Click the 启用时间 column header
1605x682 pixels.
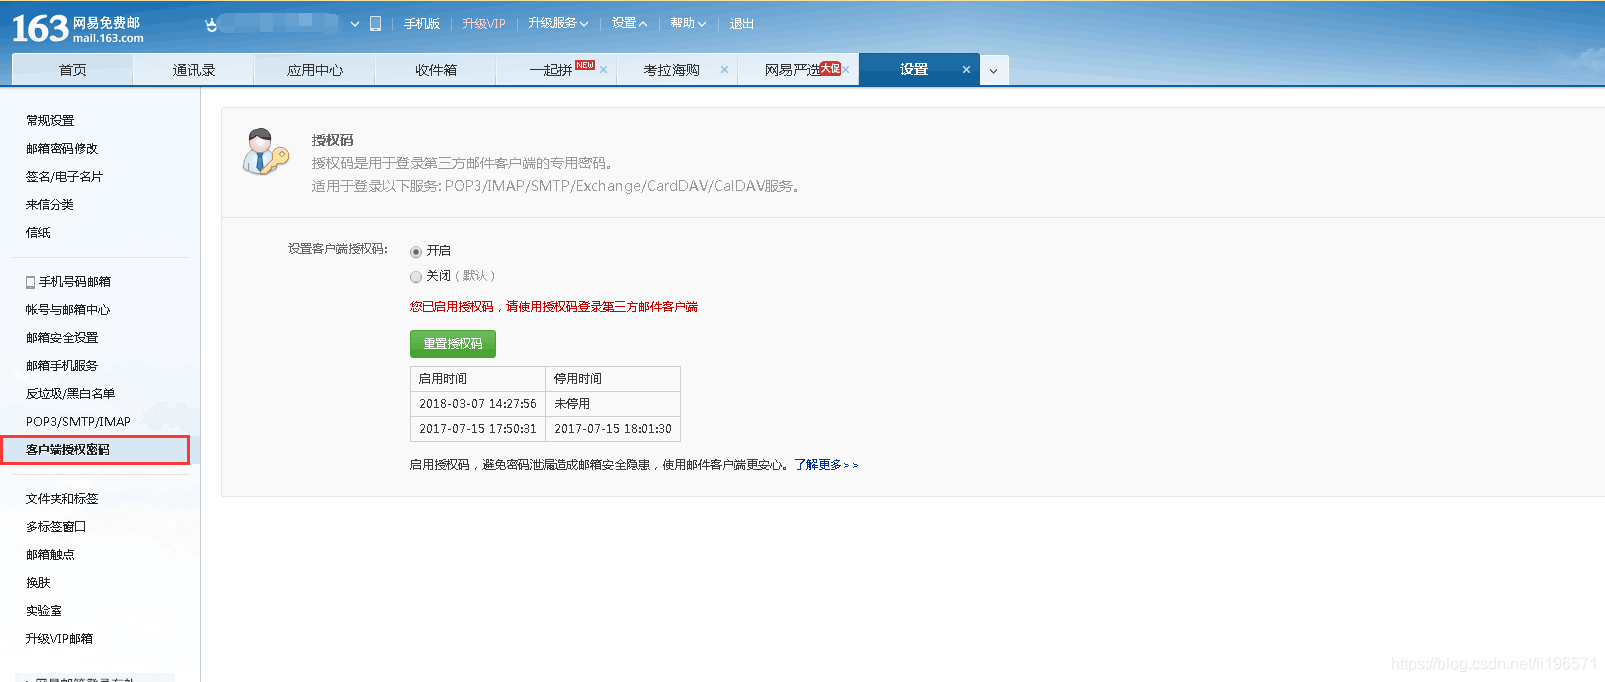point(478,379)
